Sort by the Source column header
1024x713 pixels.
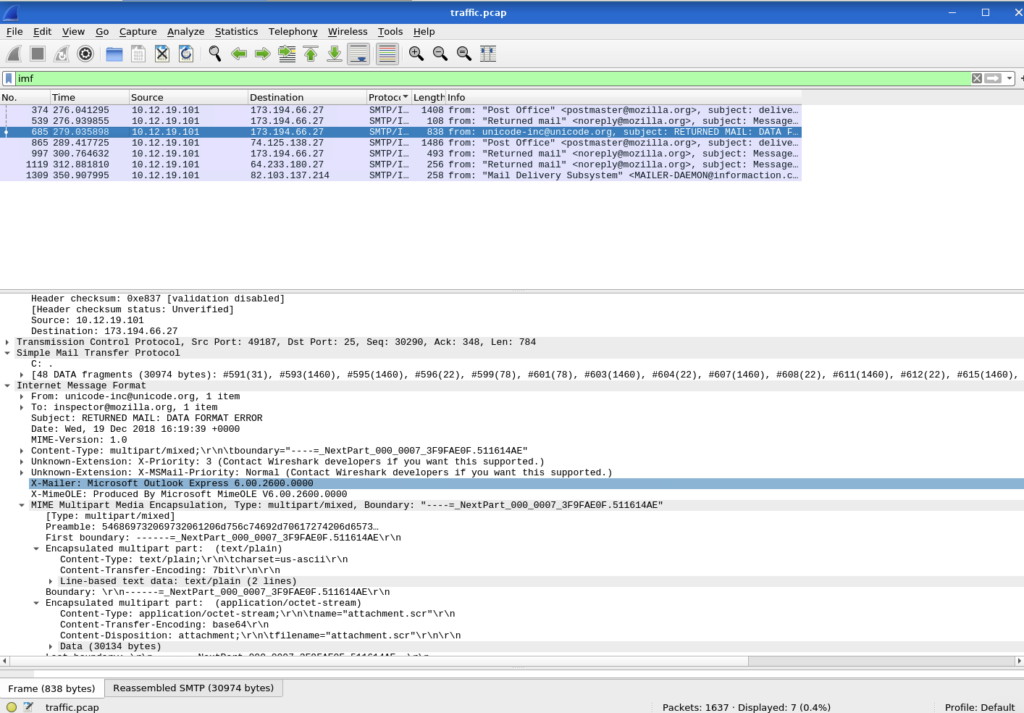[189, 97]
